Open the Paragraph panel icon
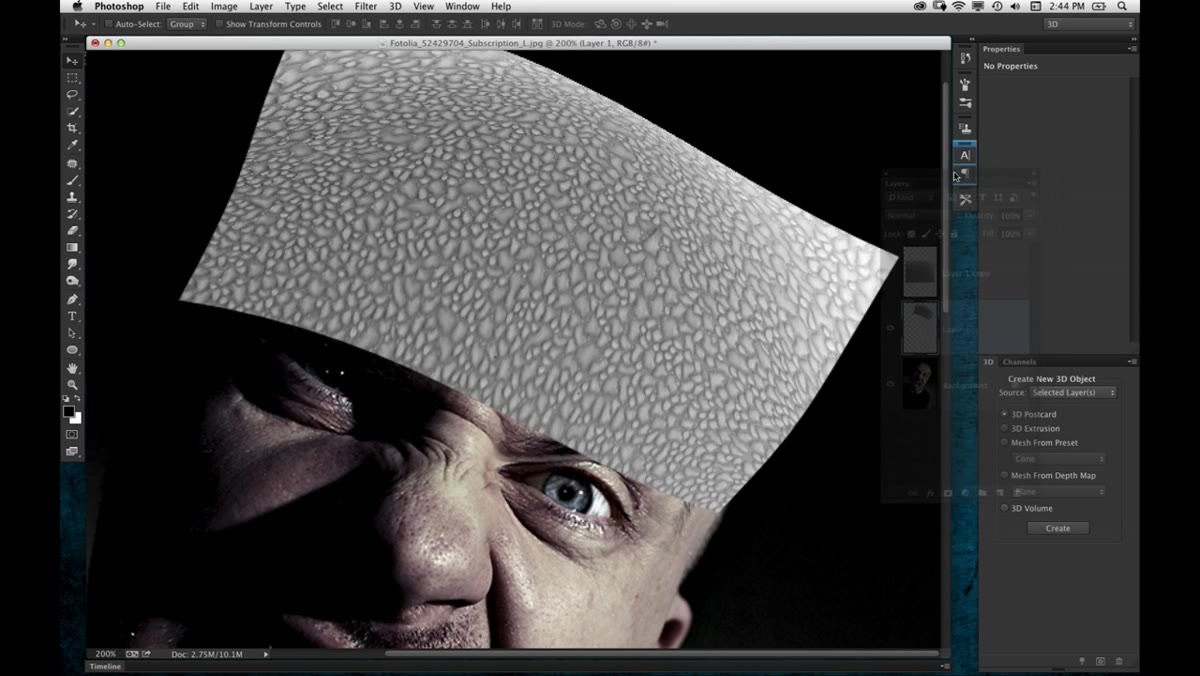Image resolution: width=1200 pixels, height=676 pixels. click(965, 174)
